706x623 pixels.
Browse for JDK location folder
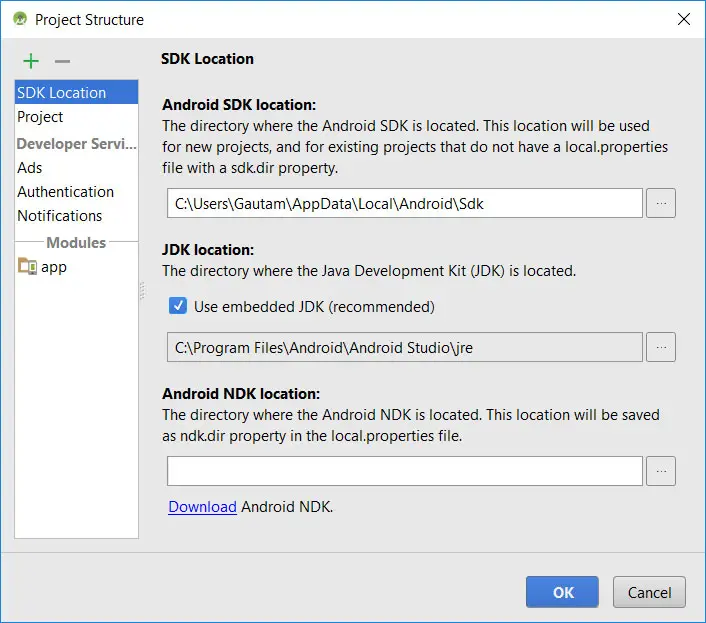(x=661, y=347)
